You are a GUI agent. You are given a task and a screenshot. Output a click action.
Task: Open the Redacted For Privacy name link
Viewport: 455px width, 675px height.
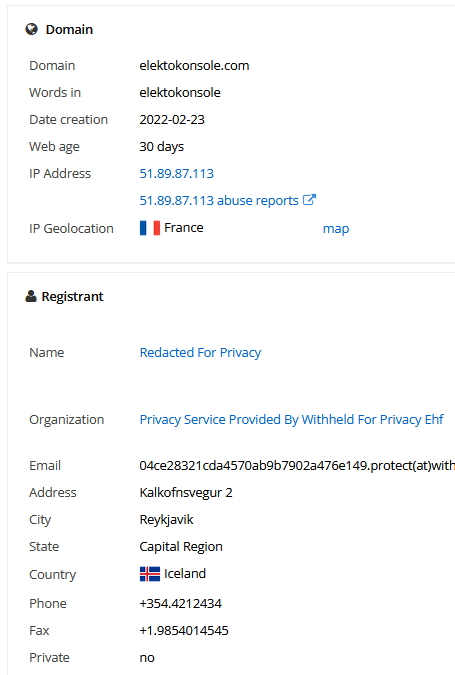tap(200, 353)
